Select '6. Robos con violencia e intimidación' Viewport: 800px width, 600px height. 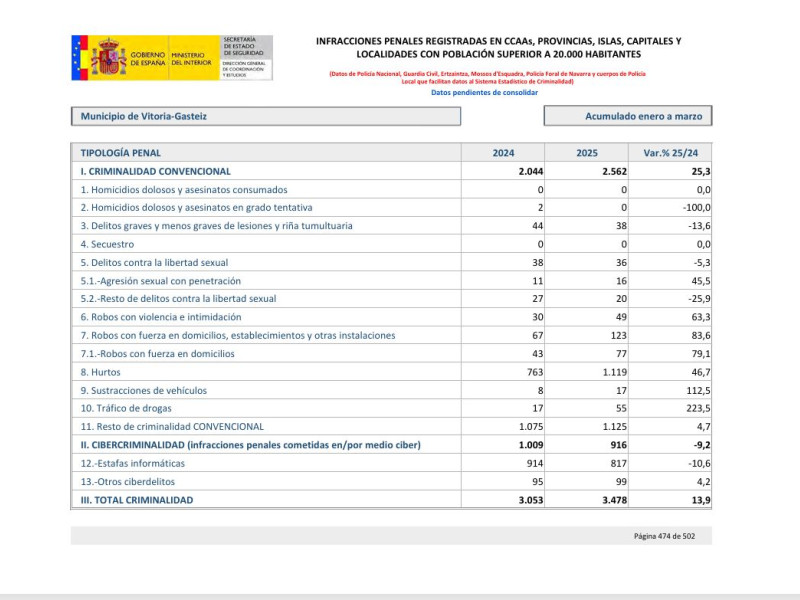tap(161, 317)
